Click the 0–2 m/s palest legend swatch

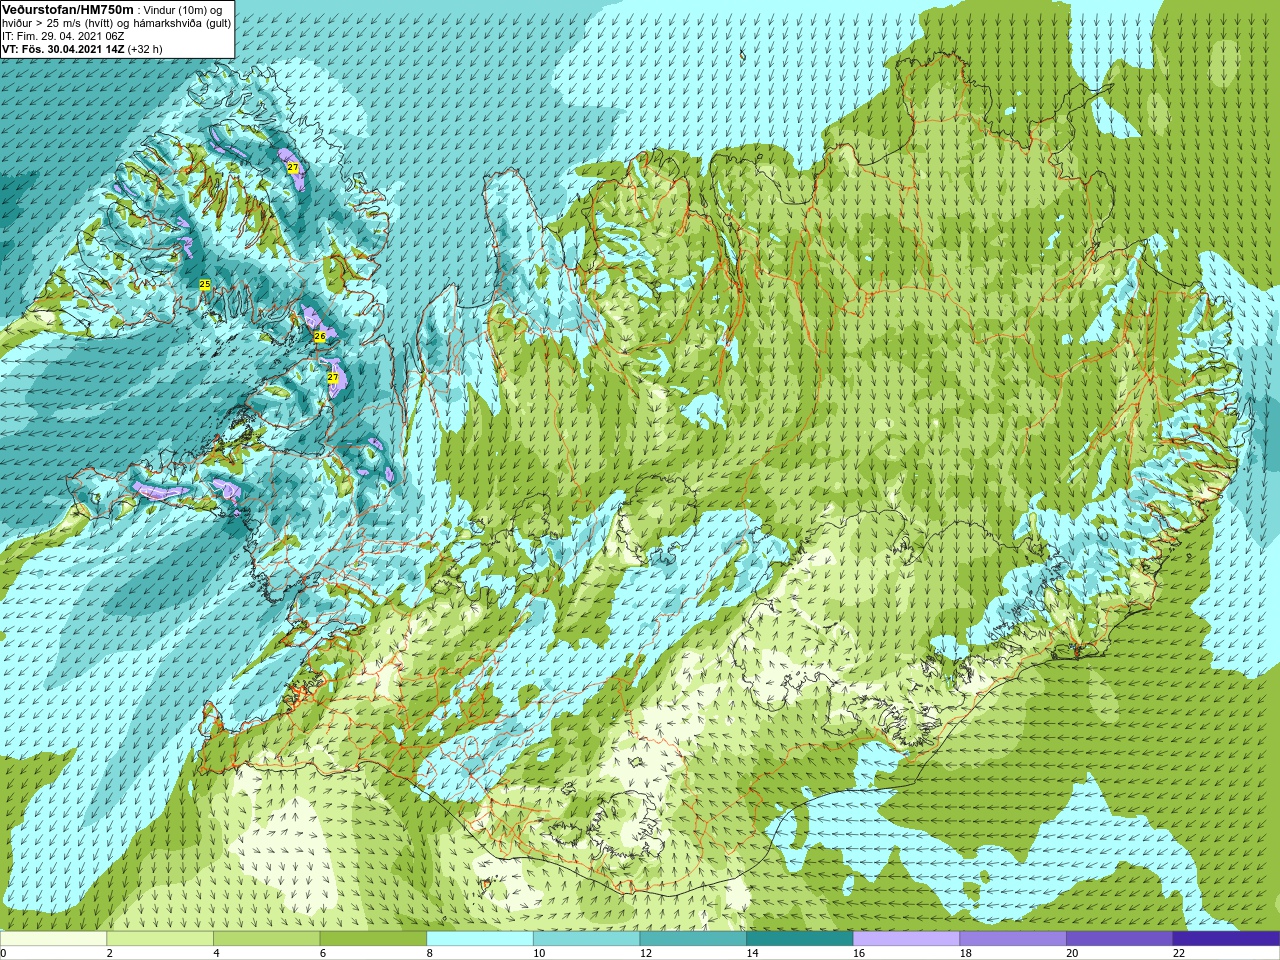[54, 939]
